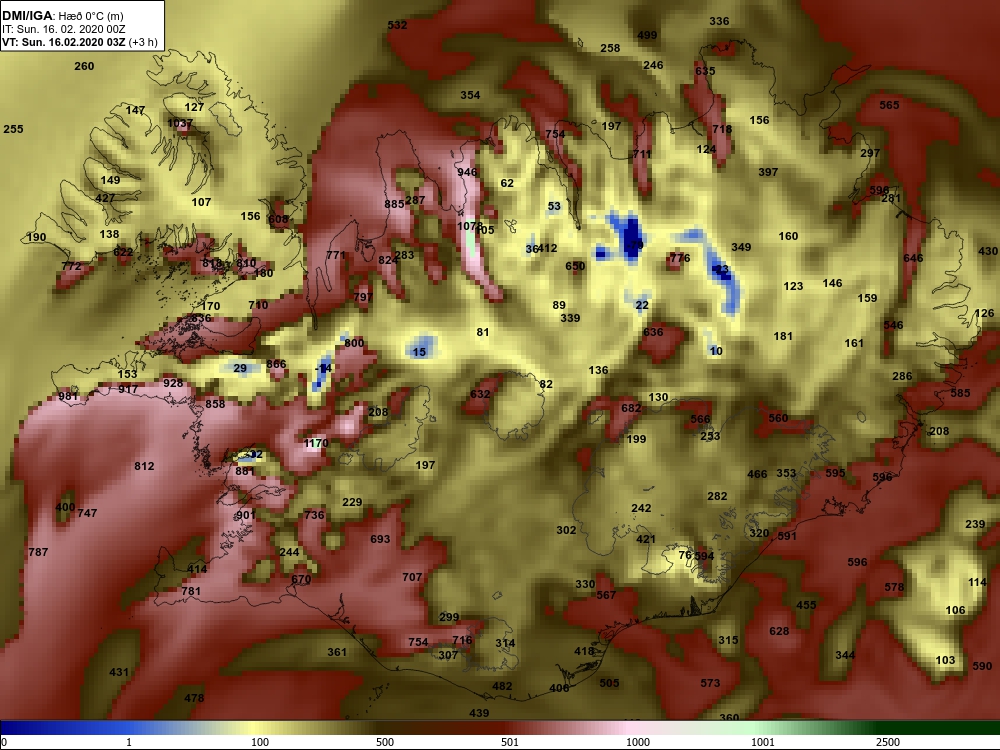
Task: Select the value '981' on the map
Action: pyautogui.click(x=68, y=396)
